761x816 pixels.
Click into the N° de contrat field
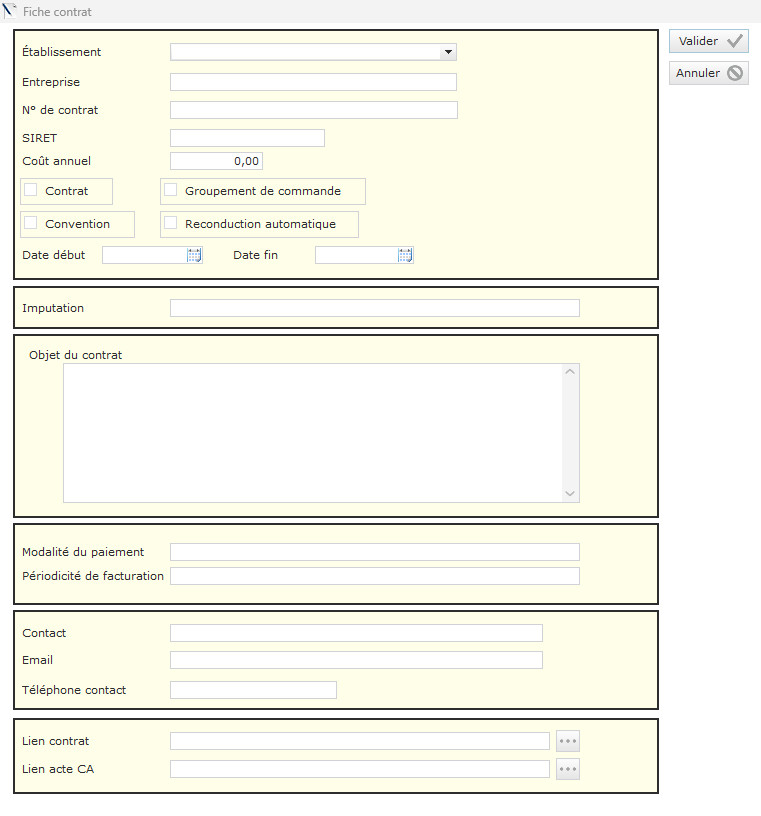point(313,110)
